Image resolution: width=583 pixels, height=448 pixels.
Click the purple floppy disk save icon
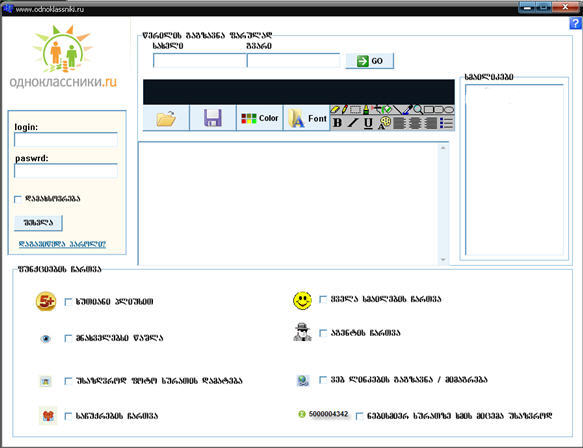click(x=213, y=118)
